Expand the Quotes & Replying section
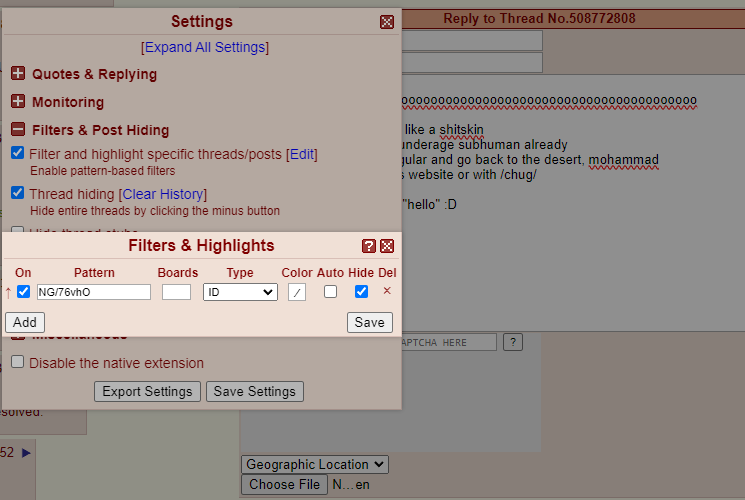Image resolution: width=745 pixels, height=500 pixels. (18, 73)
